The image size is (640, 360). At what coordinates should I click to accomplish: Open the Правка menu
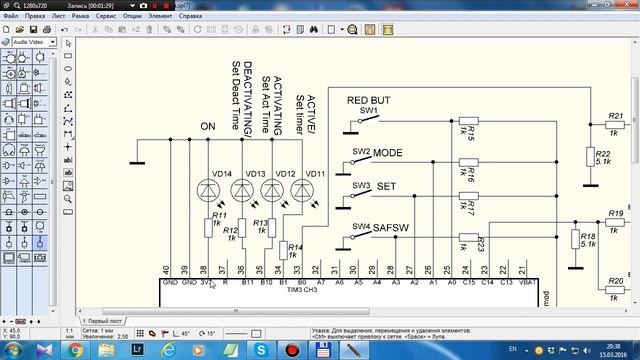coord(35,16)
